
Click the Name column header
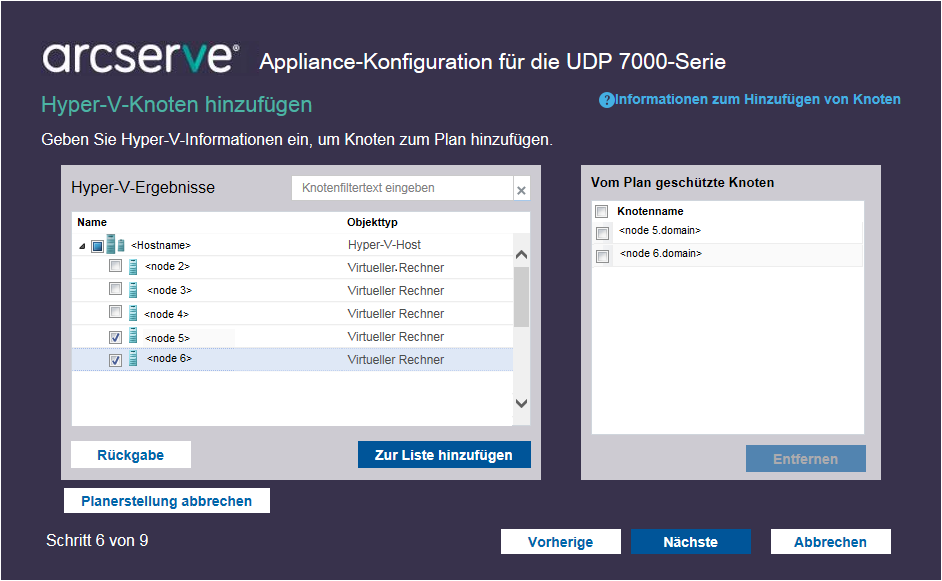point(92,222)
